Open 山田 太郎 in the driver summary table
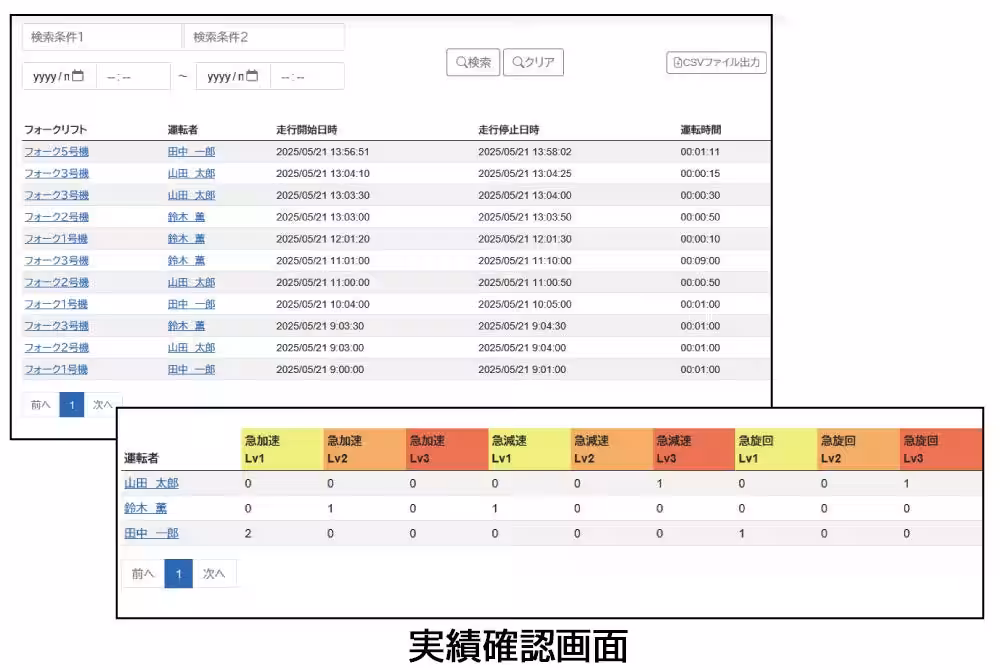 151,483
